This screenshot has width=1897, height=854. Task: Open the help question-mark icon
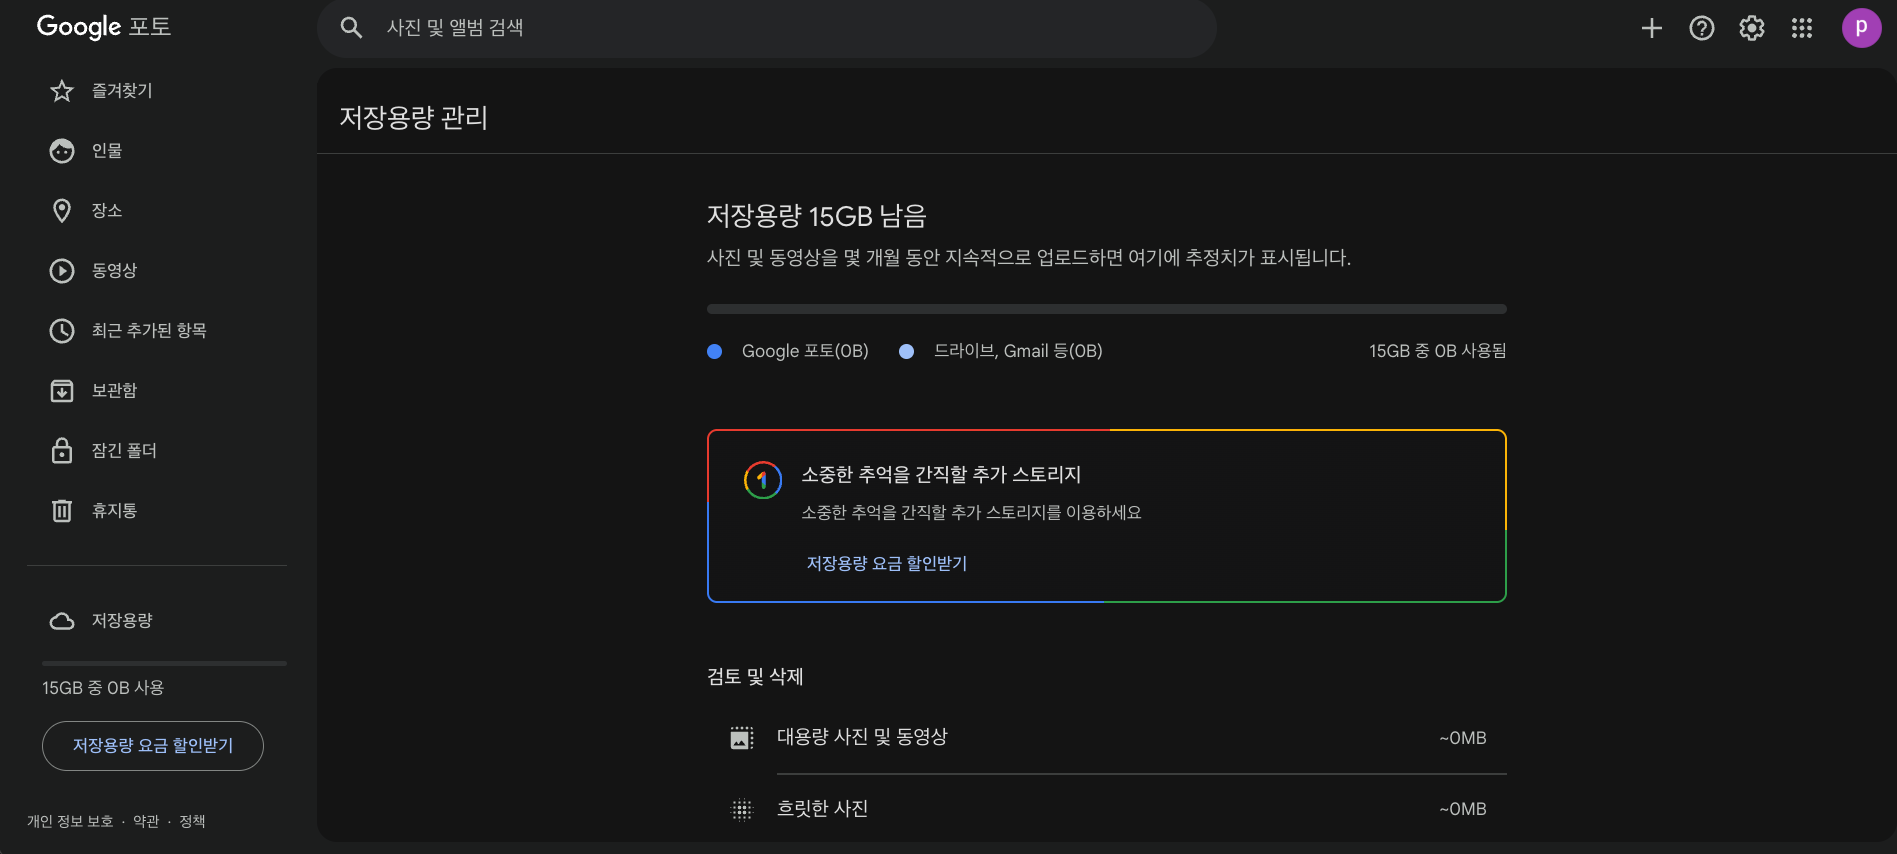tap(1701, 28)
